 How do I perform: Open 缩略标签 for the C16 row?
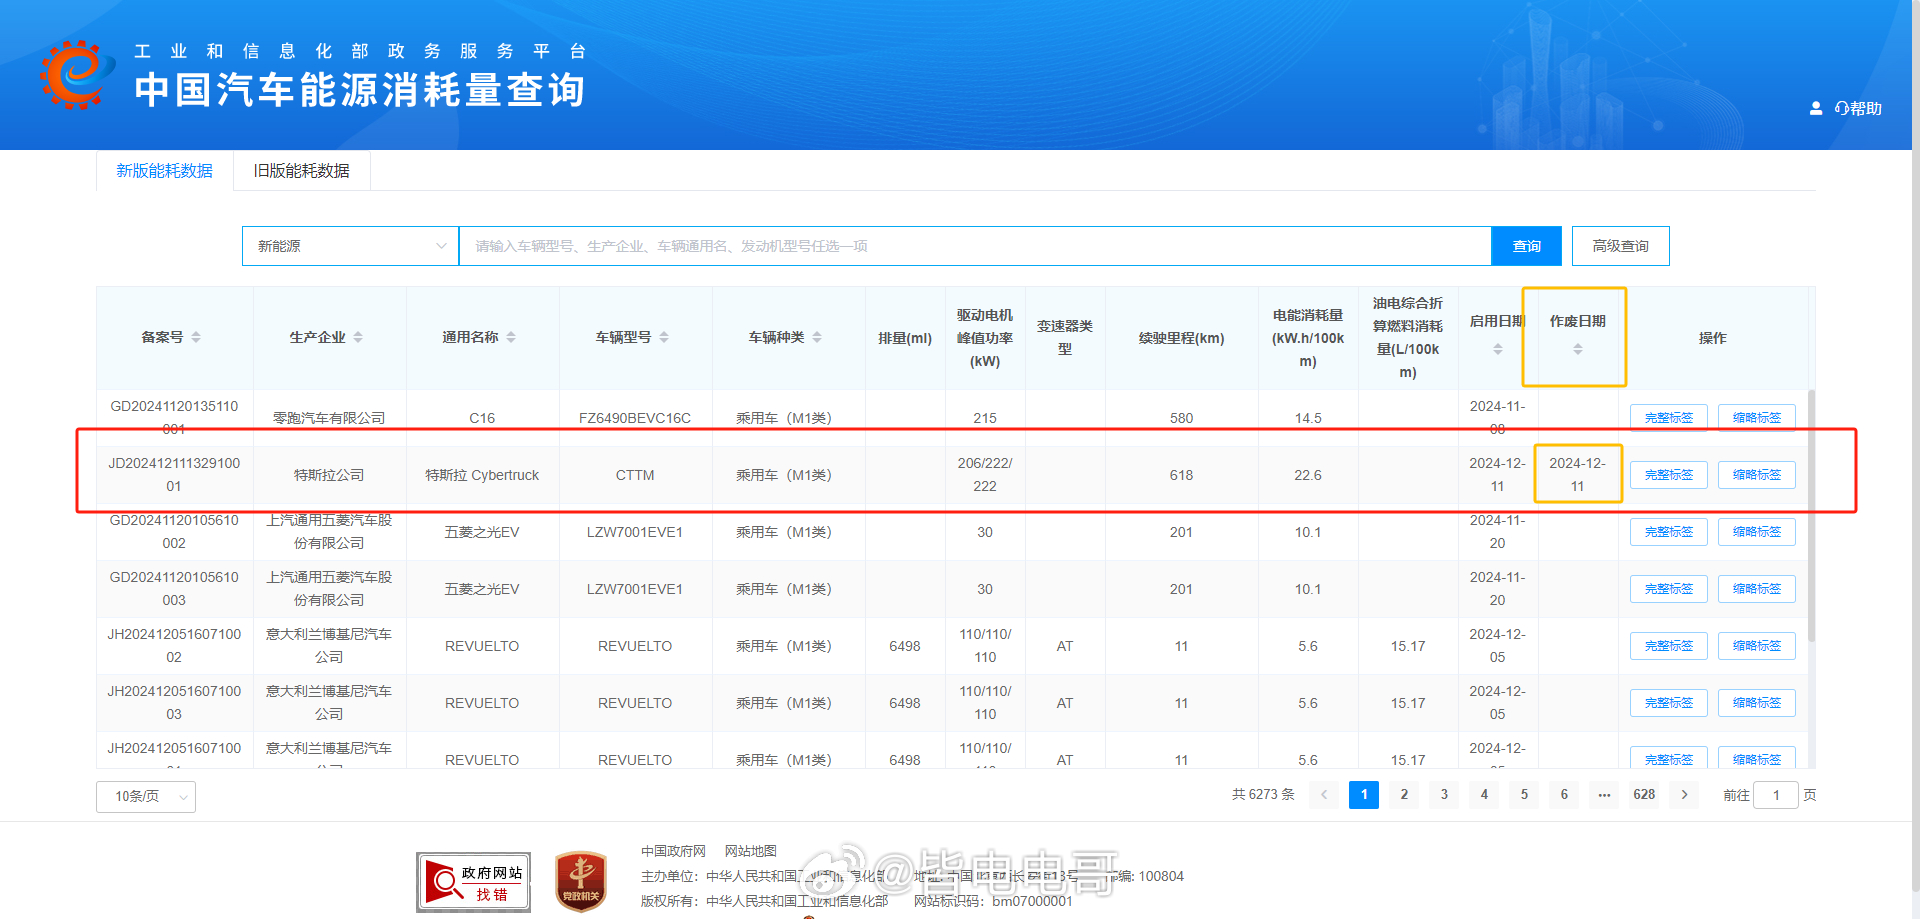(x=1757, y=418)
